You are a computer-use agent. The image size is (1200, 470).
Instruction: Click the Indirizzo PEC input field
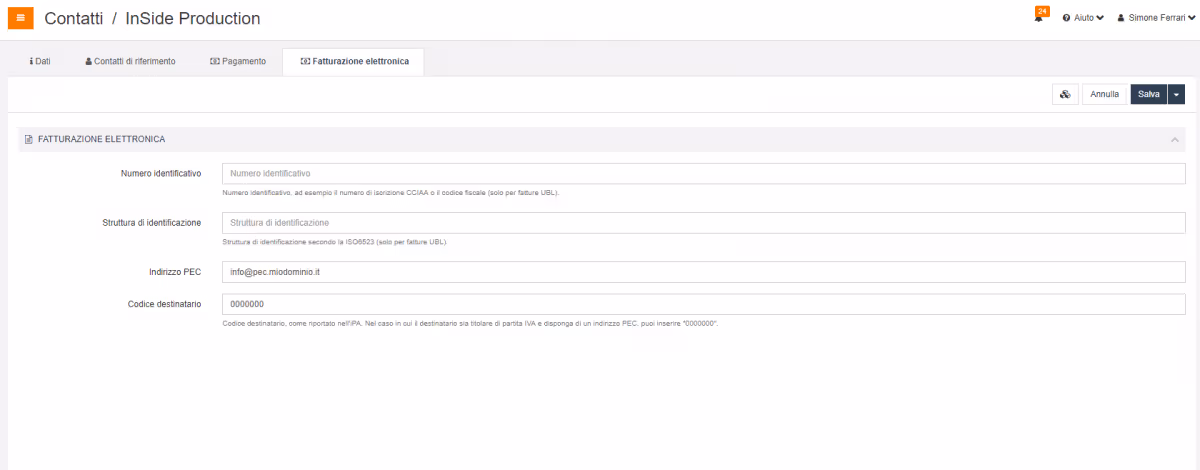coord(704,272)
